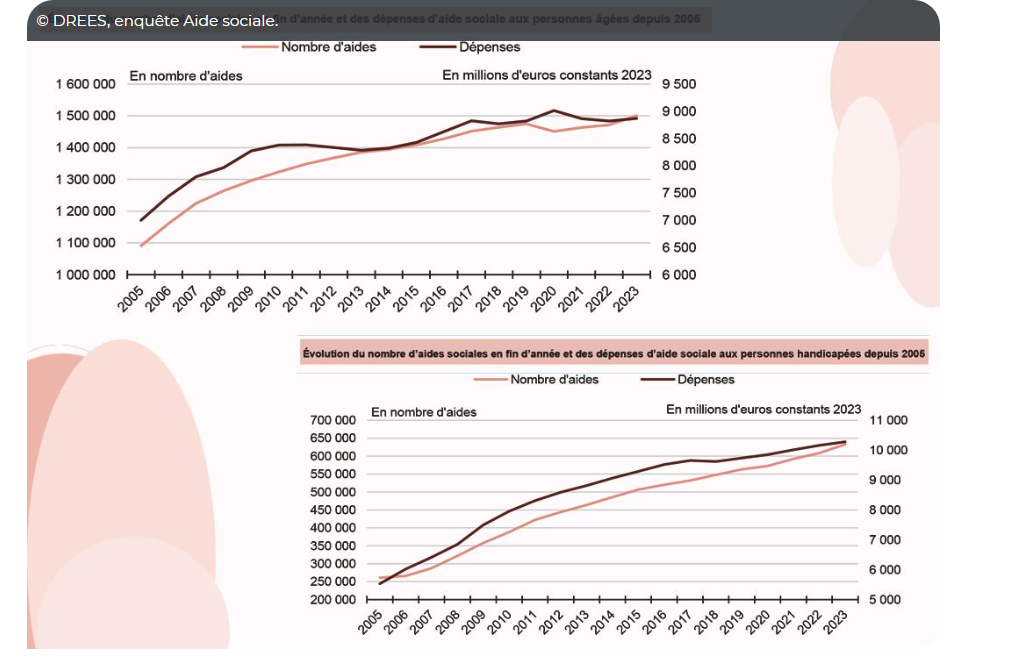Select "Dépenses" legend label in top chart
This screenshot has height=659, width=1018.
(489, 47)
